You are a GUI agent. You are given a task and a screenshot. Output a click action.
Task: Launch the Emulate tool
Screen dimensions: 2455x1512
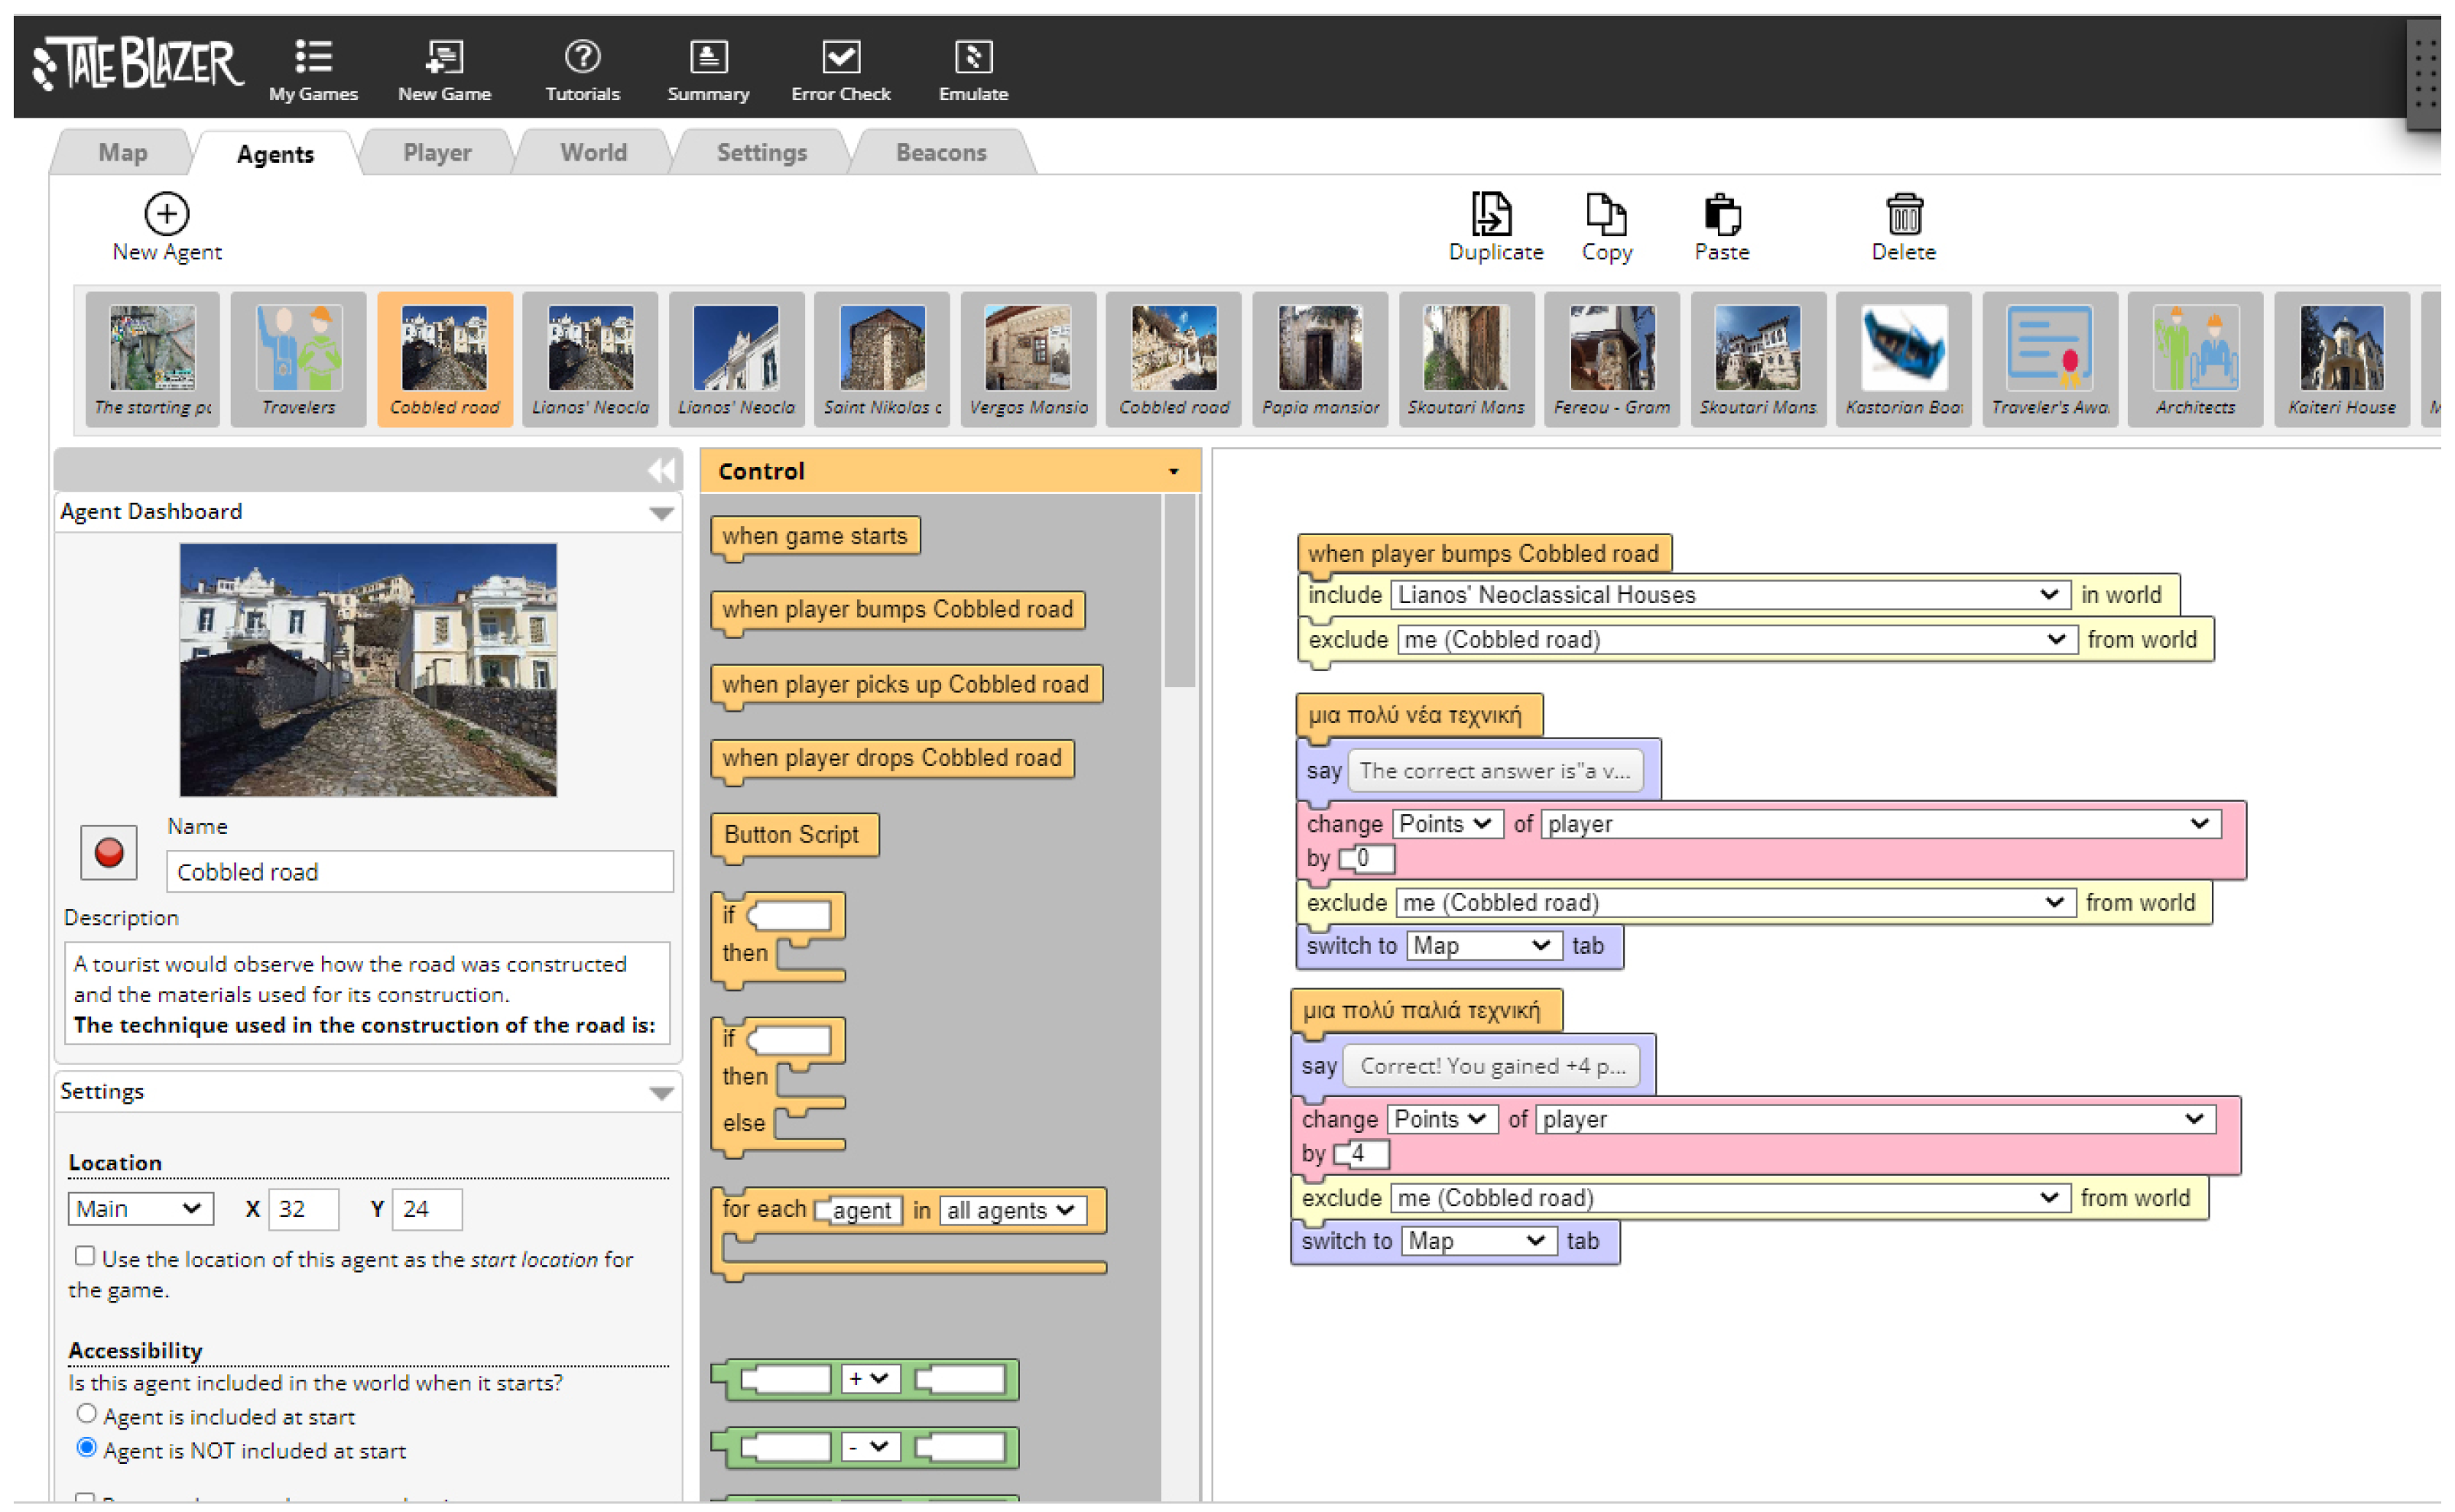973,58
